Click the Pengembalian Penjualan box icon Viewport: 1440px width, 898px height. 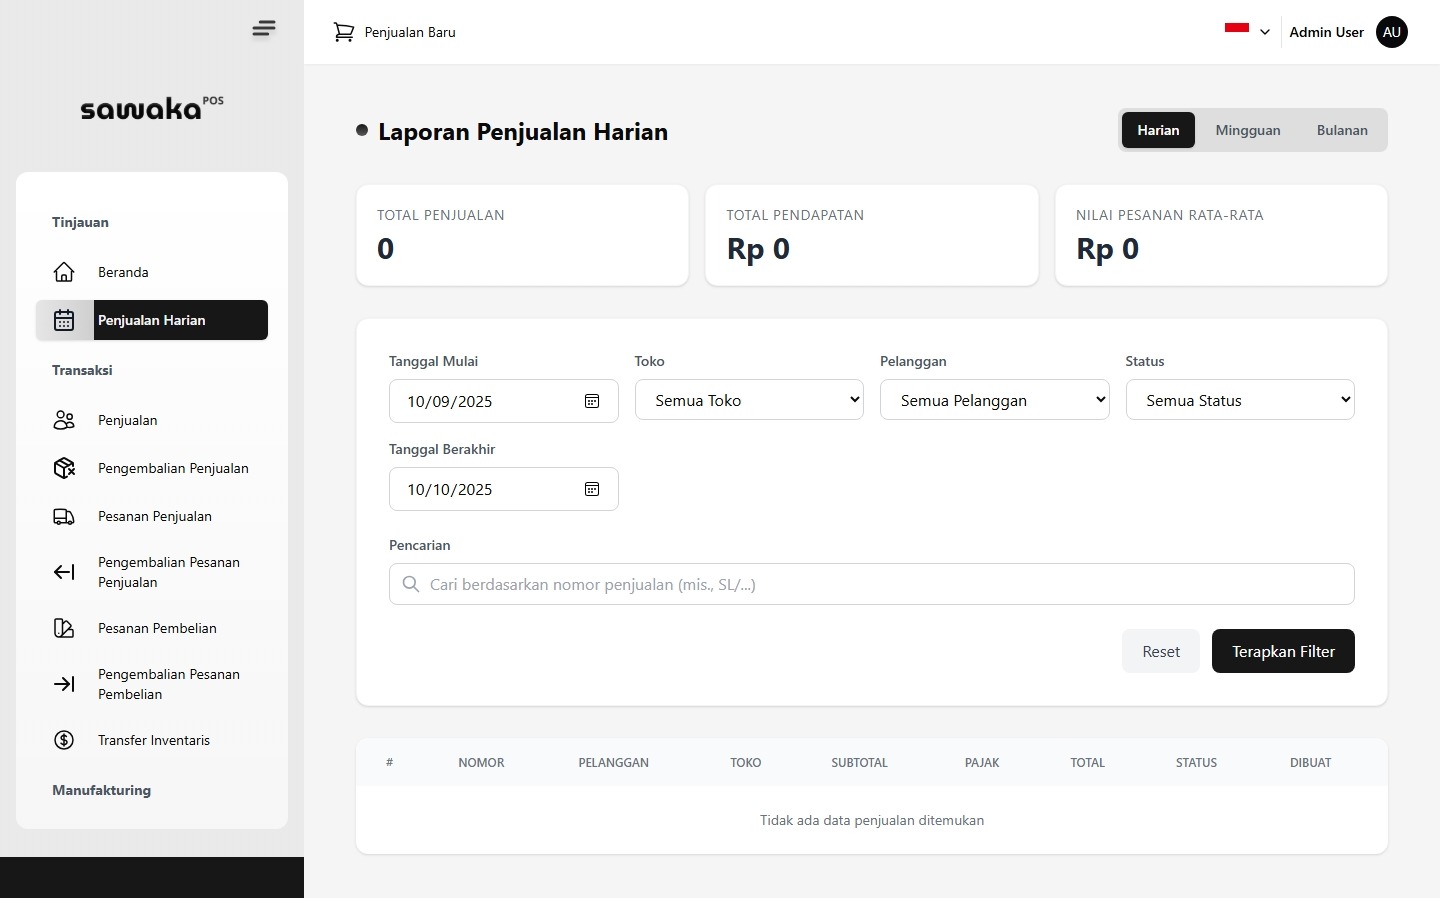64,468
